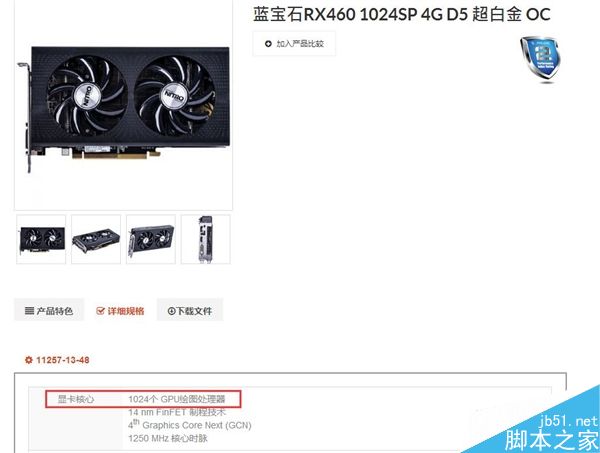This screenshot has height=453, width=600.
Task: Click the download icon on 下载文件 tab
Action: pyautogui.click(x=171, y=311)
